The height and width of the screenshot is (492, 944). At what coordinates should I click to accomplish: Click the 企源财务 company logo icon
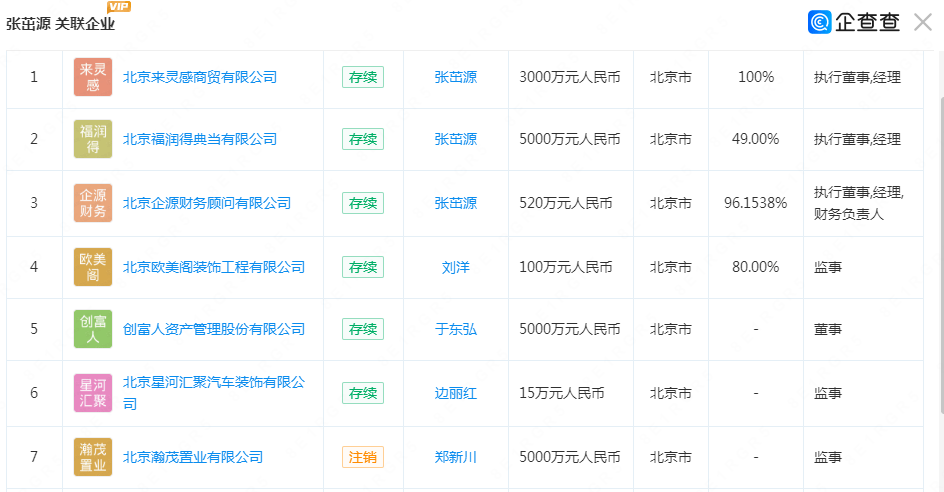click(x=93, y=203)
